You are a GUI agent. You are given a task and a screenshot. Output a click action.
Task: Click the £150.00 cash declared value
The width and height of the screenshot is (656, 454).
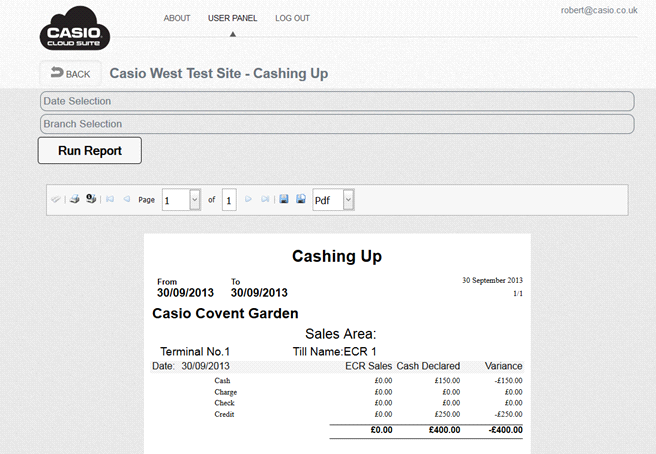447,381
